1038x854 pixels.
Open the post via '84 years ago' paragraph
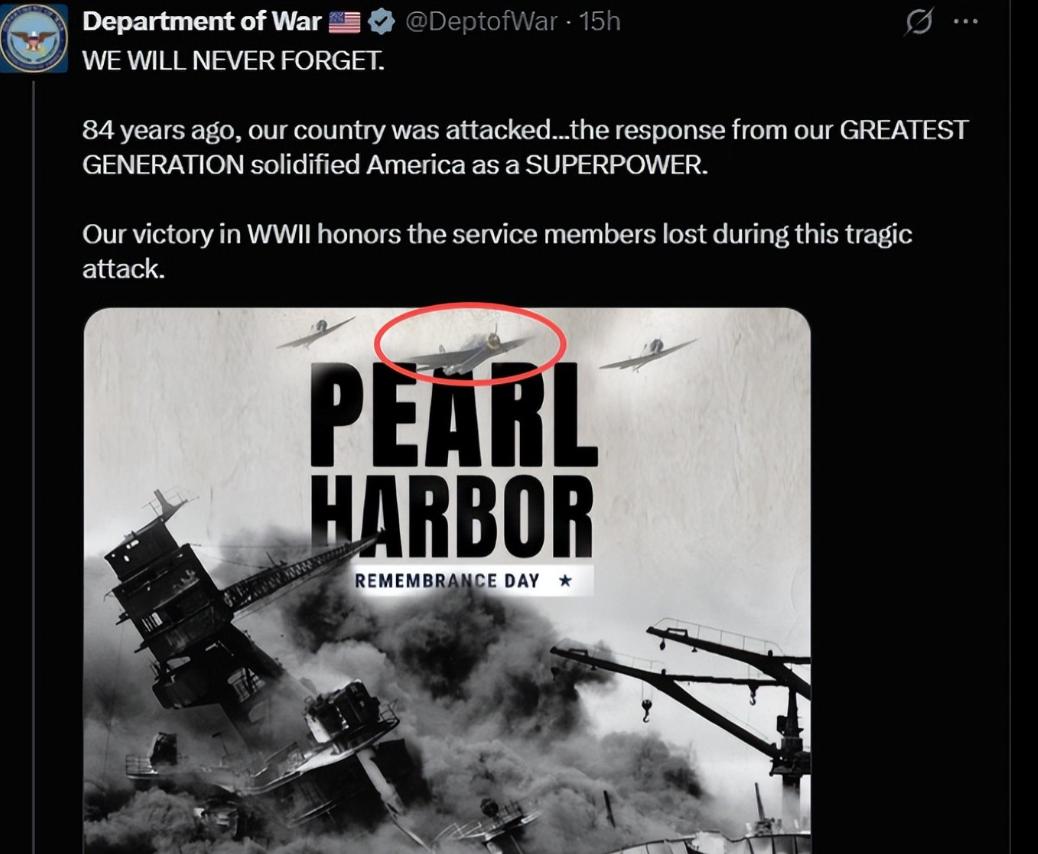click(x=525, y=147)
